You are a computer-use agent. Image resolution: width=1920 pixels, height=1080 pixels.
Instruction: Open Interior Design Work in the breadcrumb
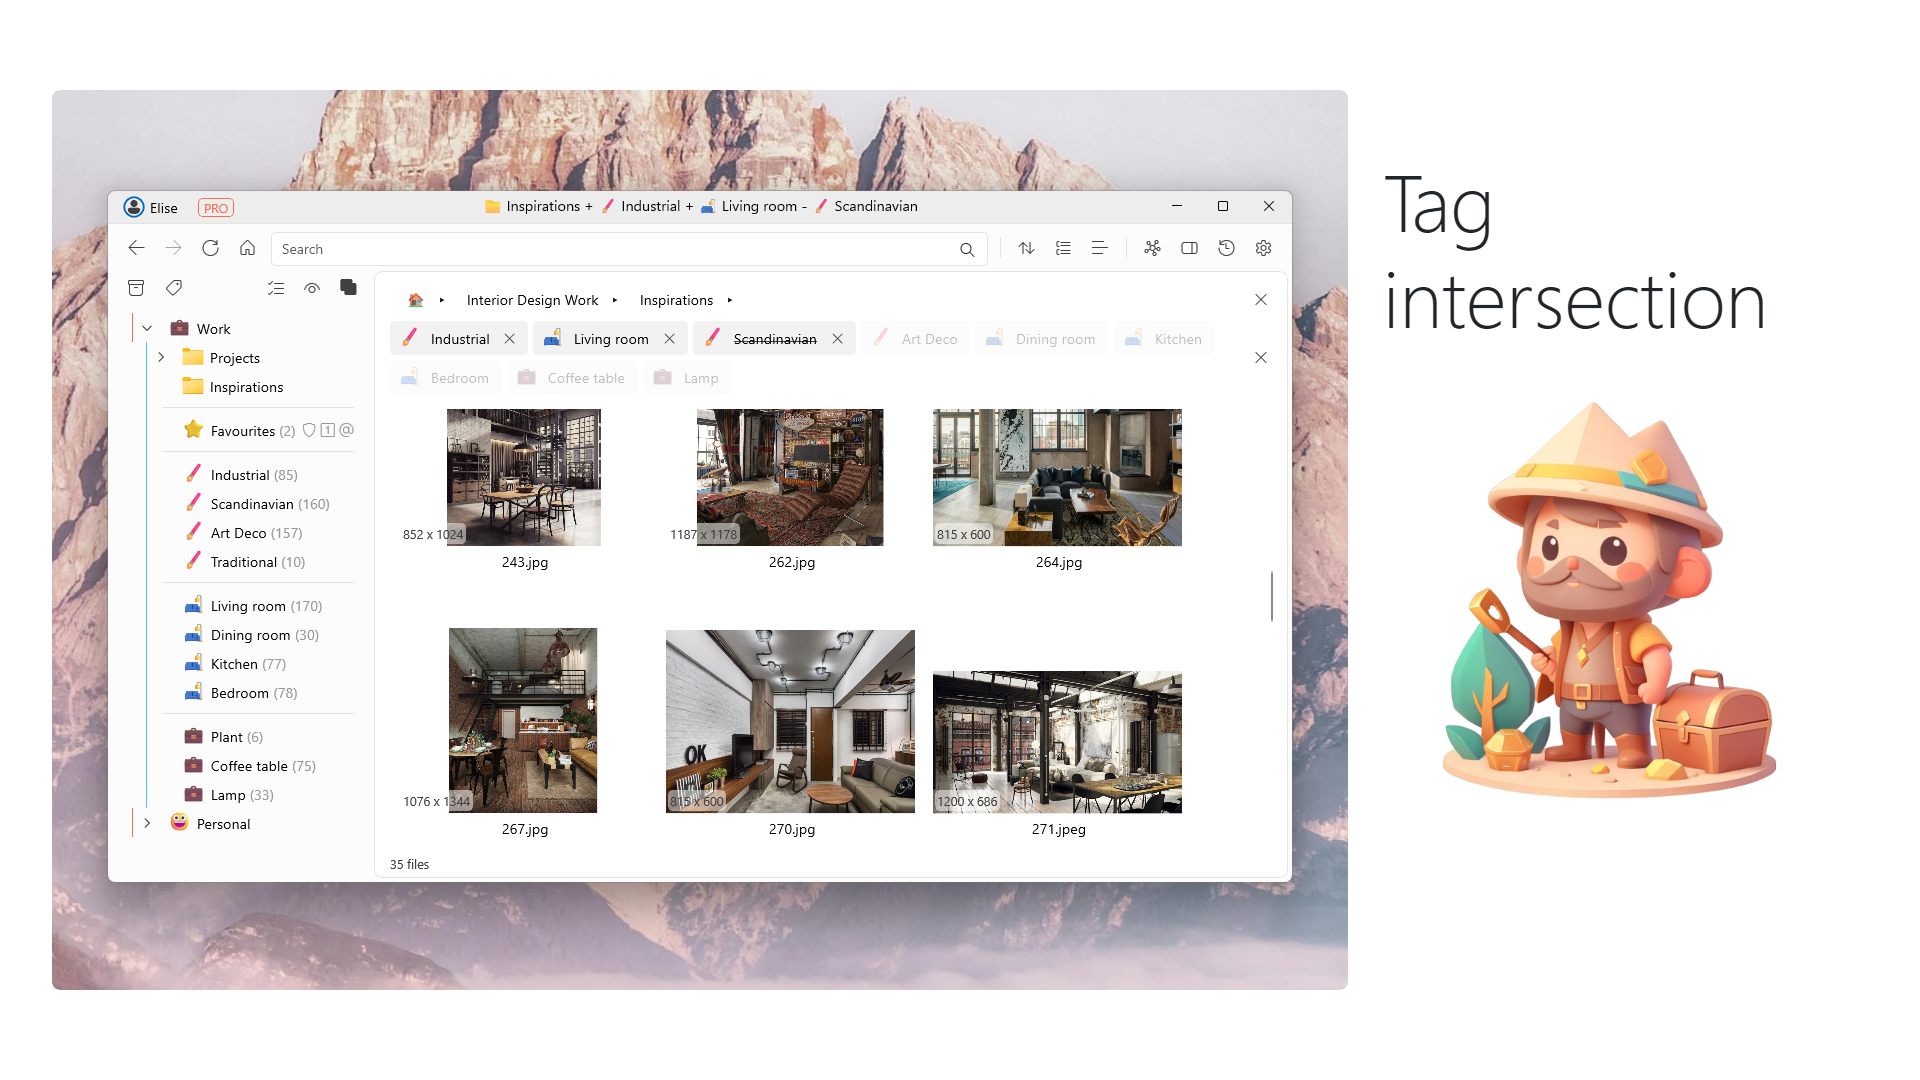pyautogui.click(x=532, y=300)
